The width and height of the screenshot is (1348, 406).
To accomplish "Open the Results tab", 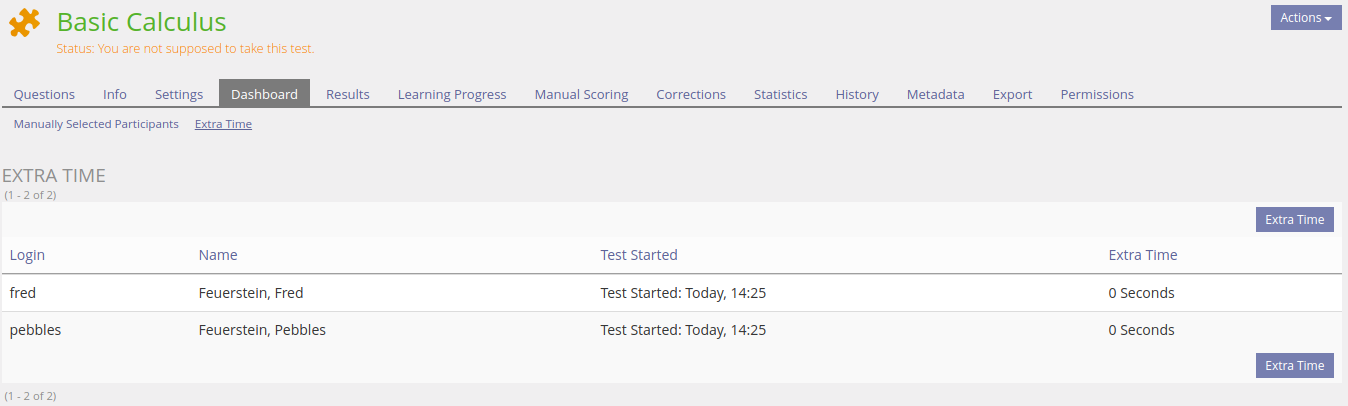I will (348, 94).
